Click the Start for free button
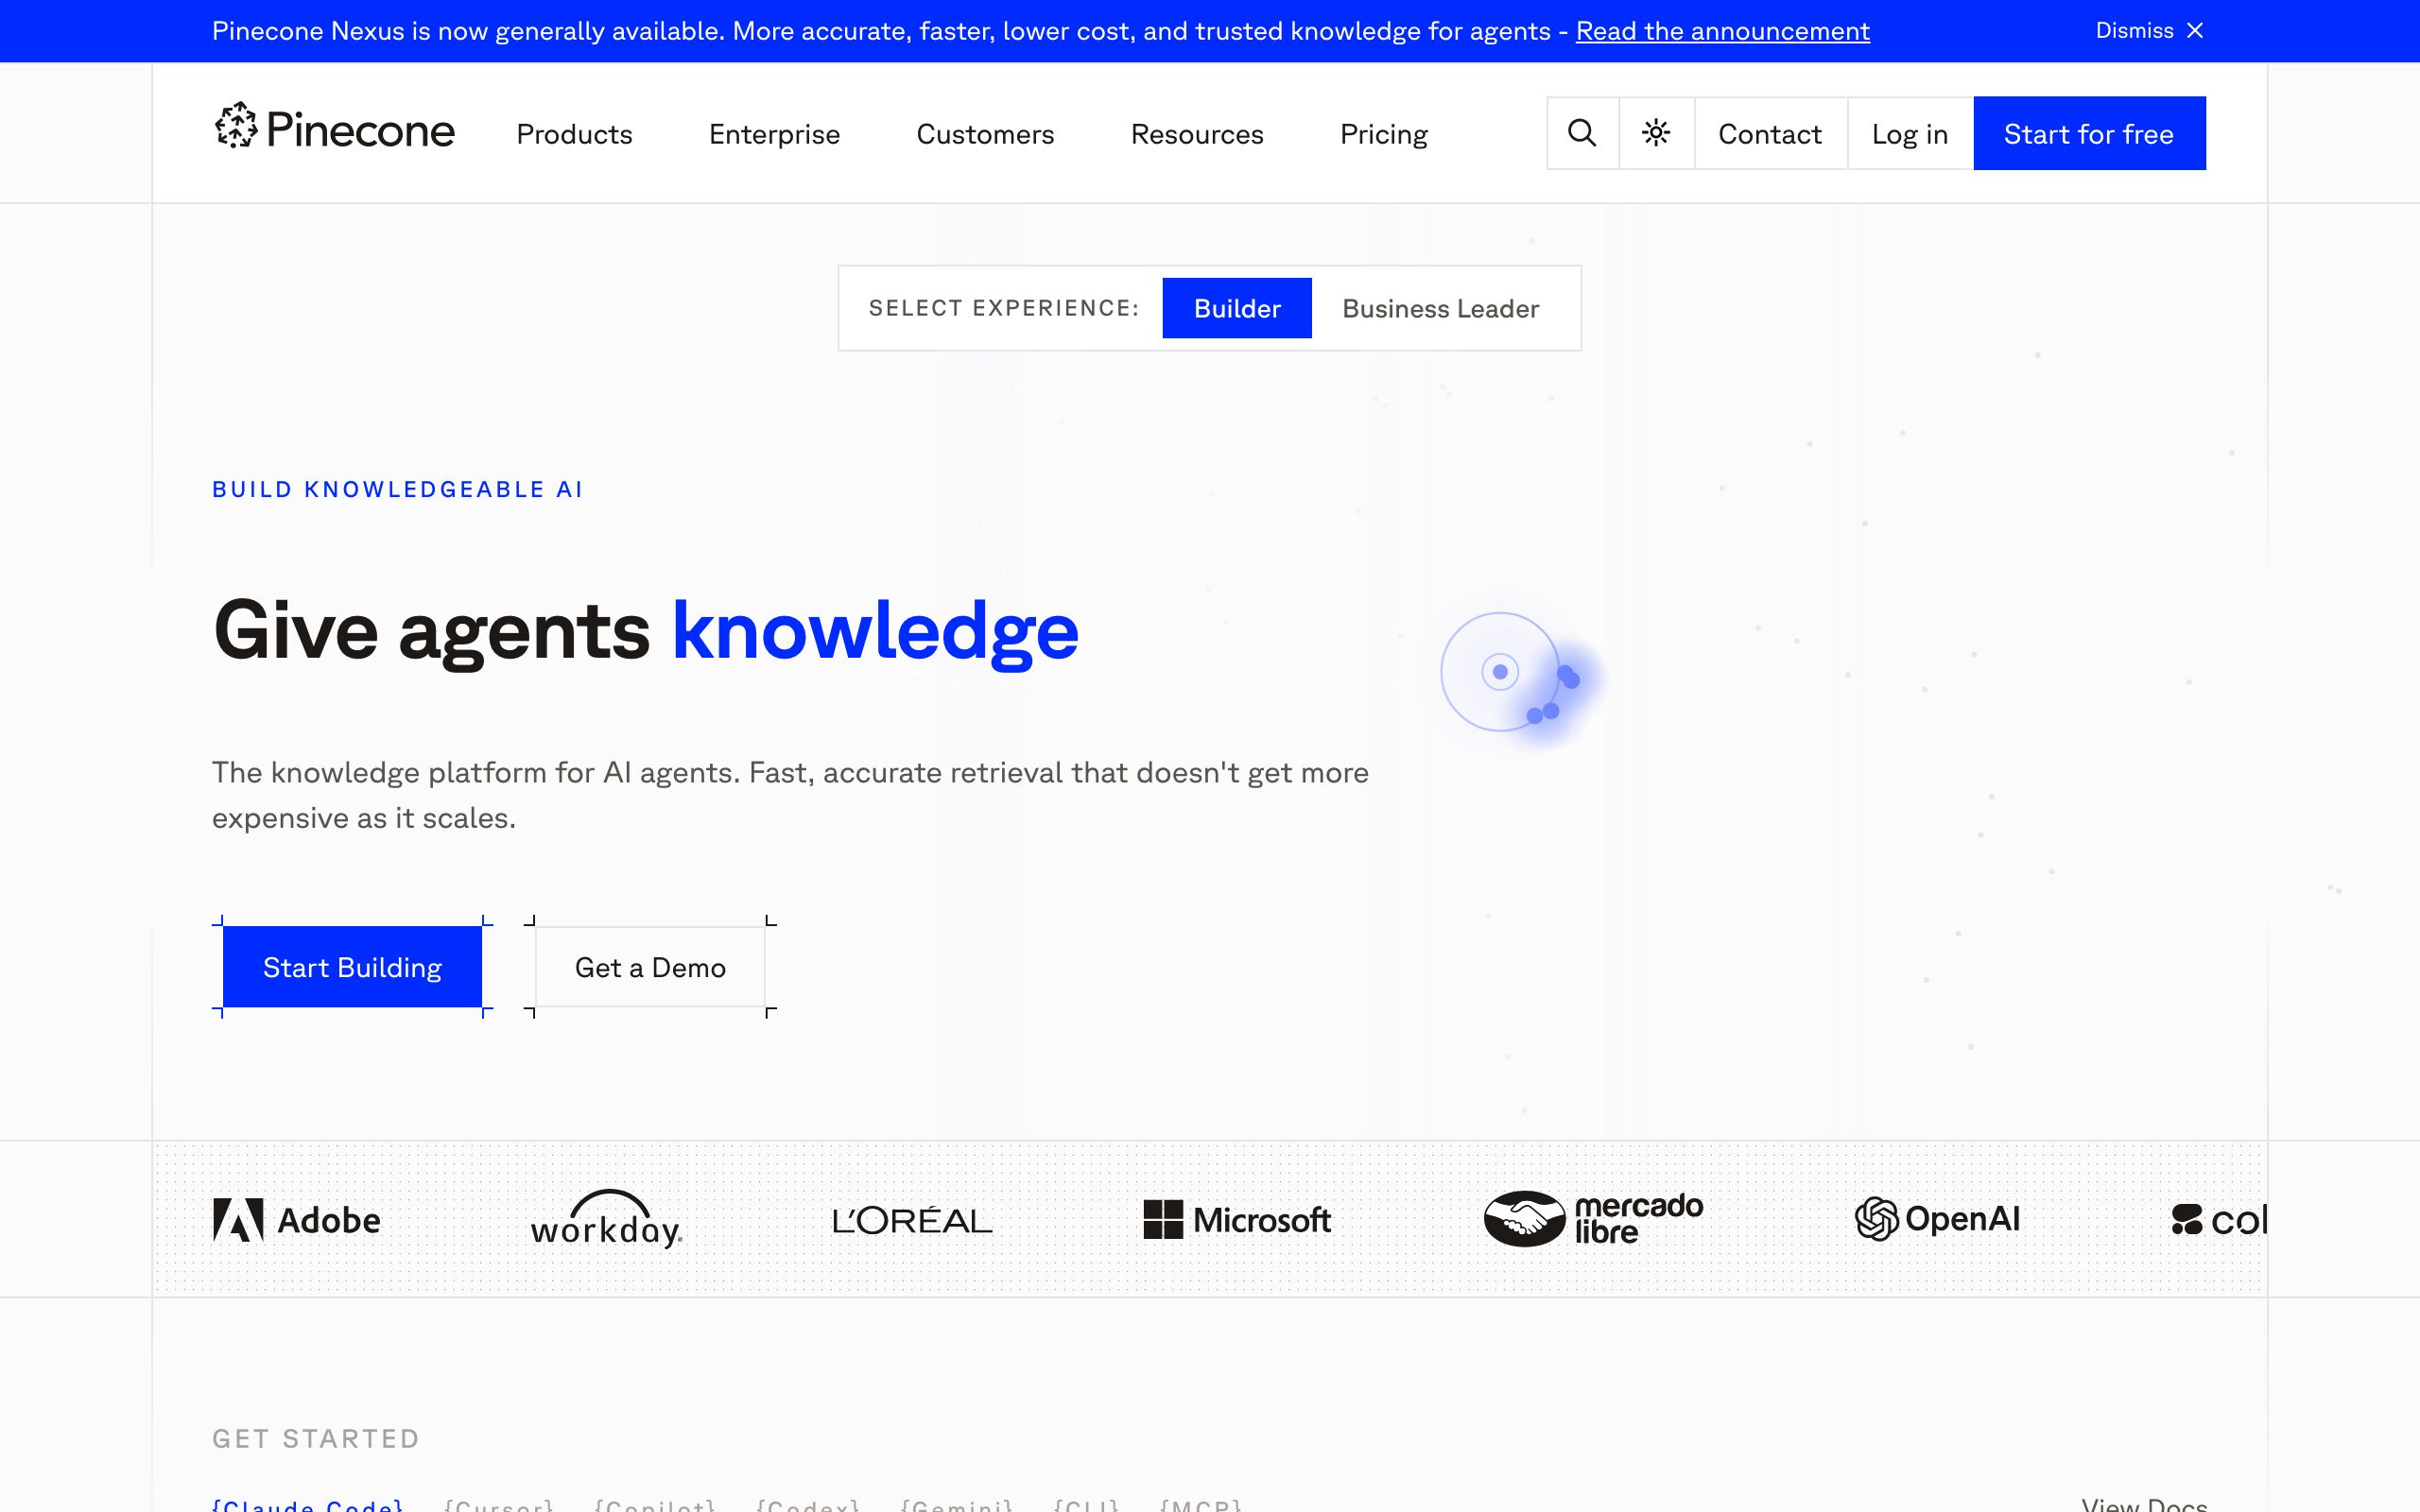Image resolution: width=2420 pixels, height=1512 pixels. pos(2089,133)
